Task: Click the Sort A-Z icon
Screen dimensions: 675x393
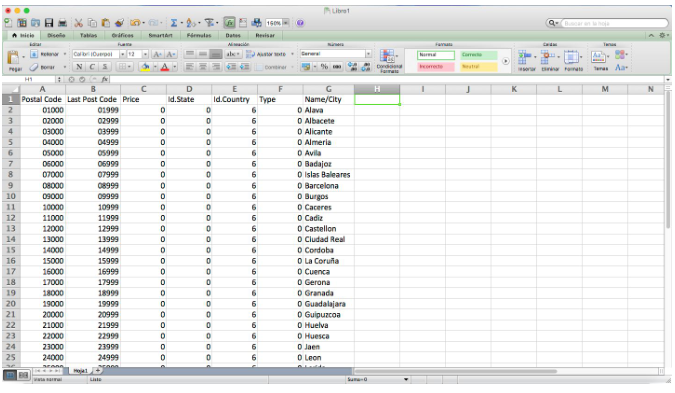Action: click(x=191, y=23)
